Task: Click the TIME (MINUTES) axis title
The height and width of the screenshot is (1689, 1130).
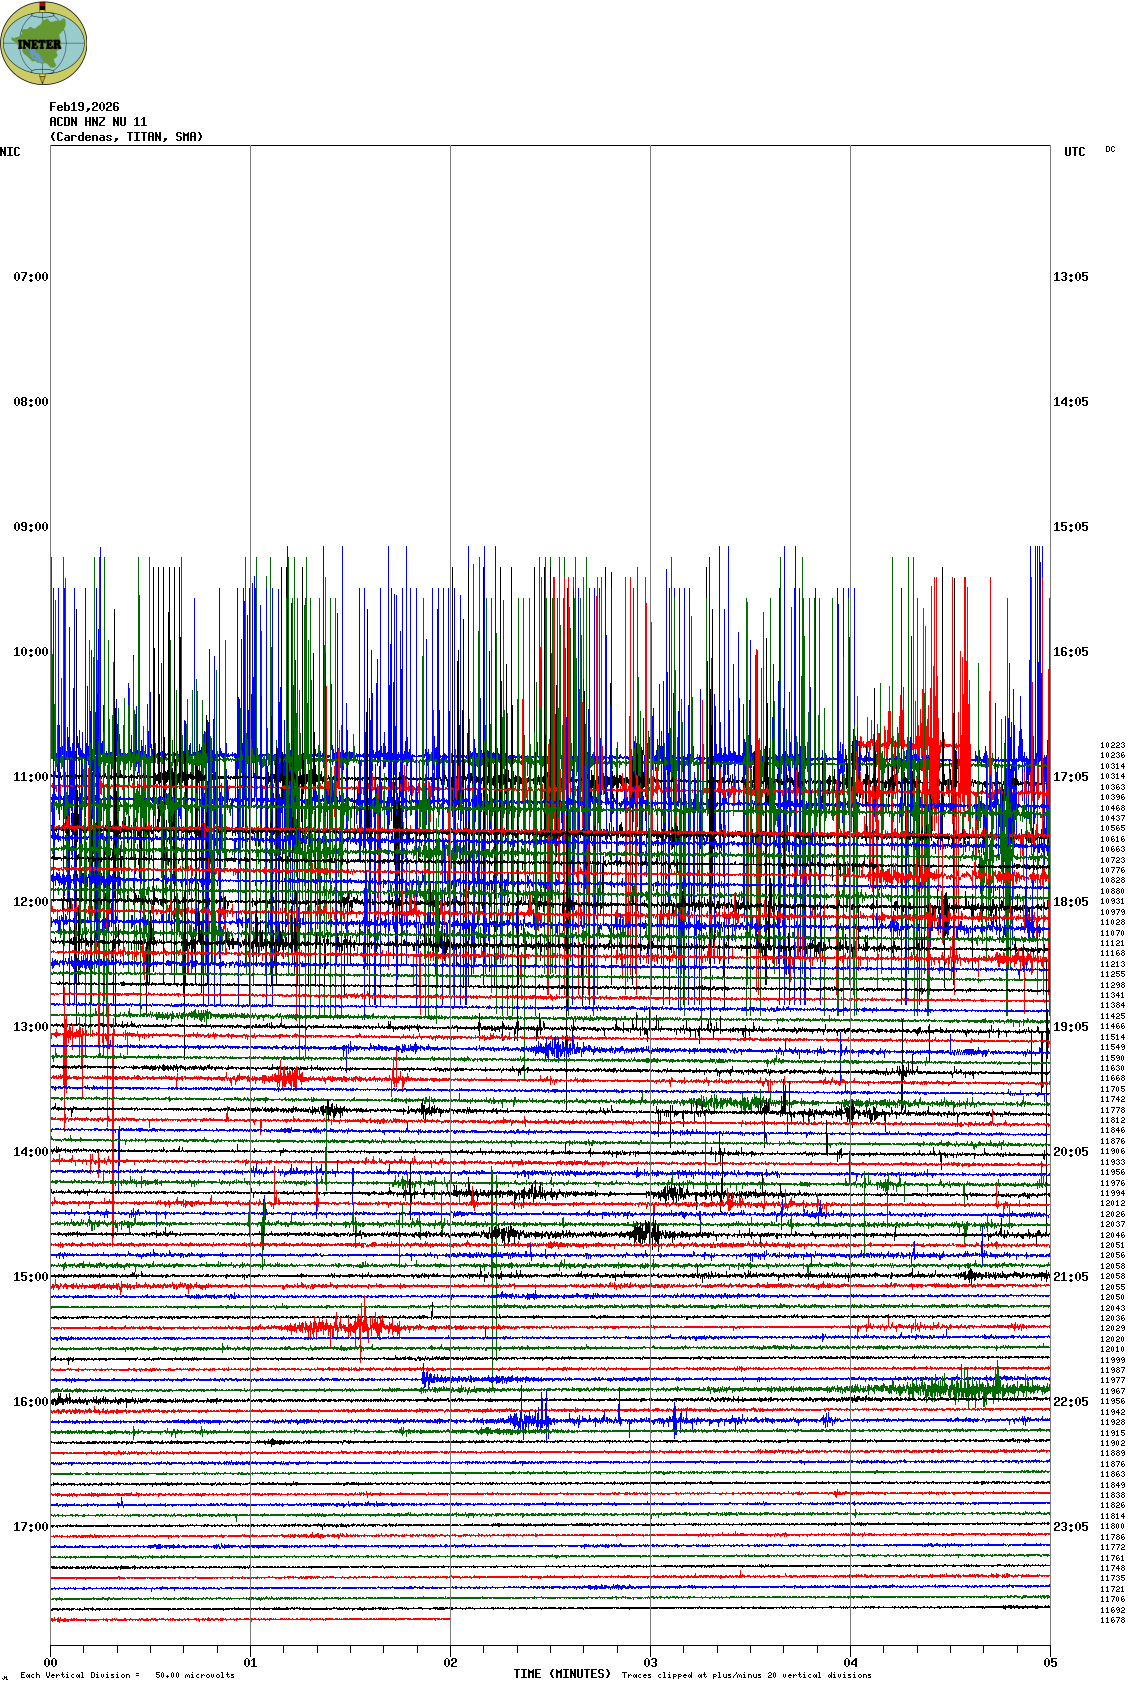Action: click(562, 1674)
